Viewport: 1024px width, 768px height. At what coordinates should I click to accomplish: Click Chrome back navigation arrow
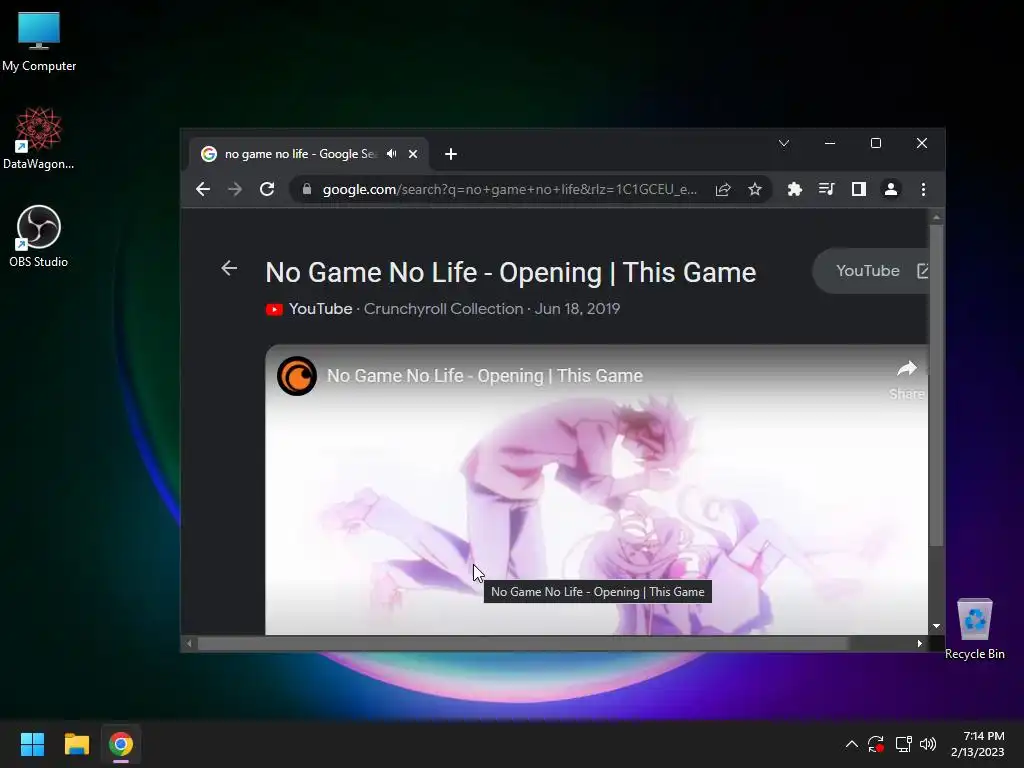pyautogui.click(x=203, y=189)
